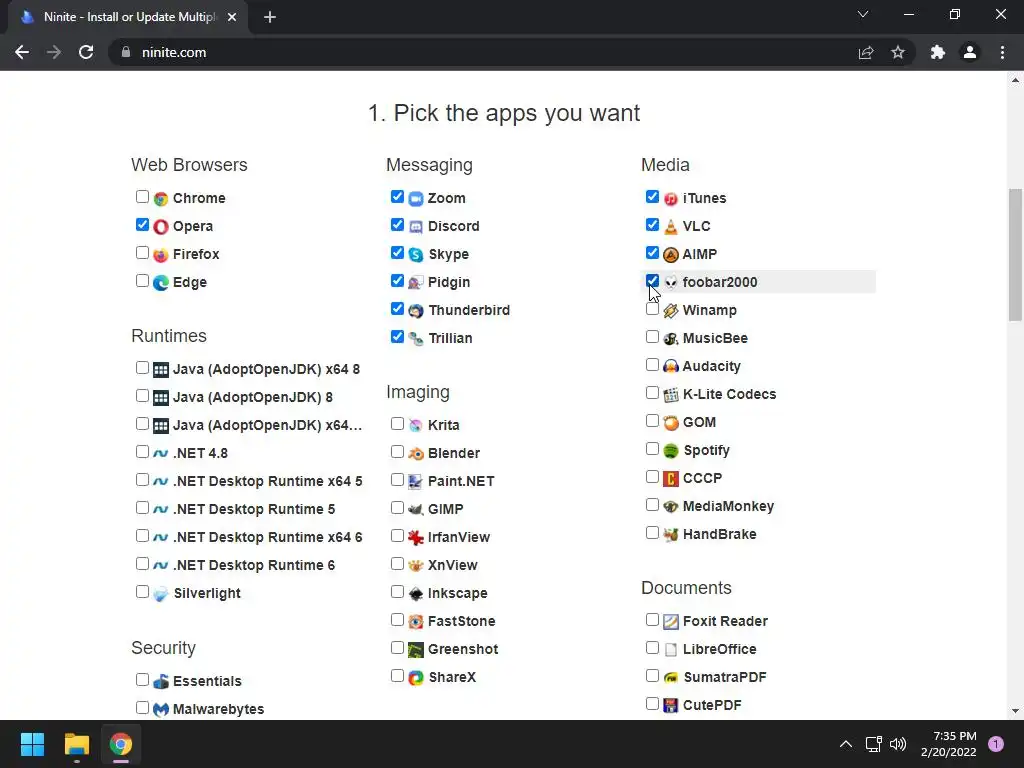
Task: Click the AIMP icon
Action: tap(671, 255)
